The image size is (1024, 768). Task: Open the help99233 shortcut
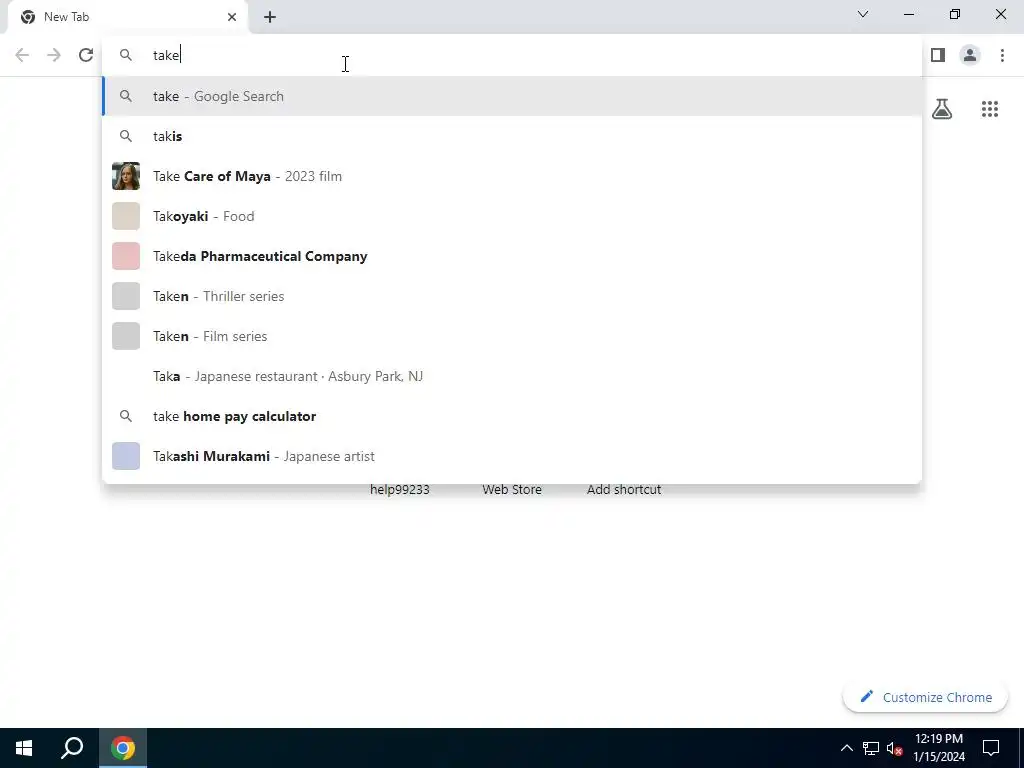click(400, 489)
